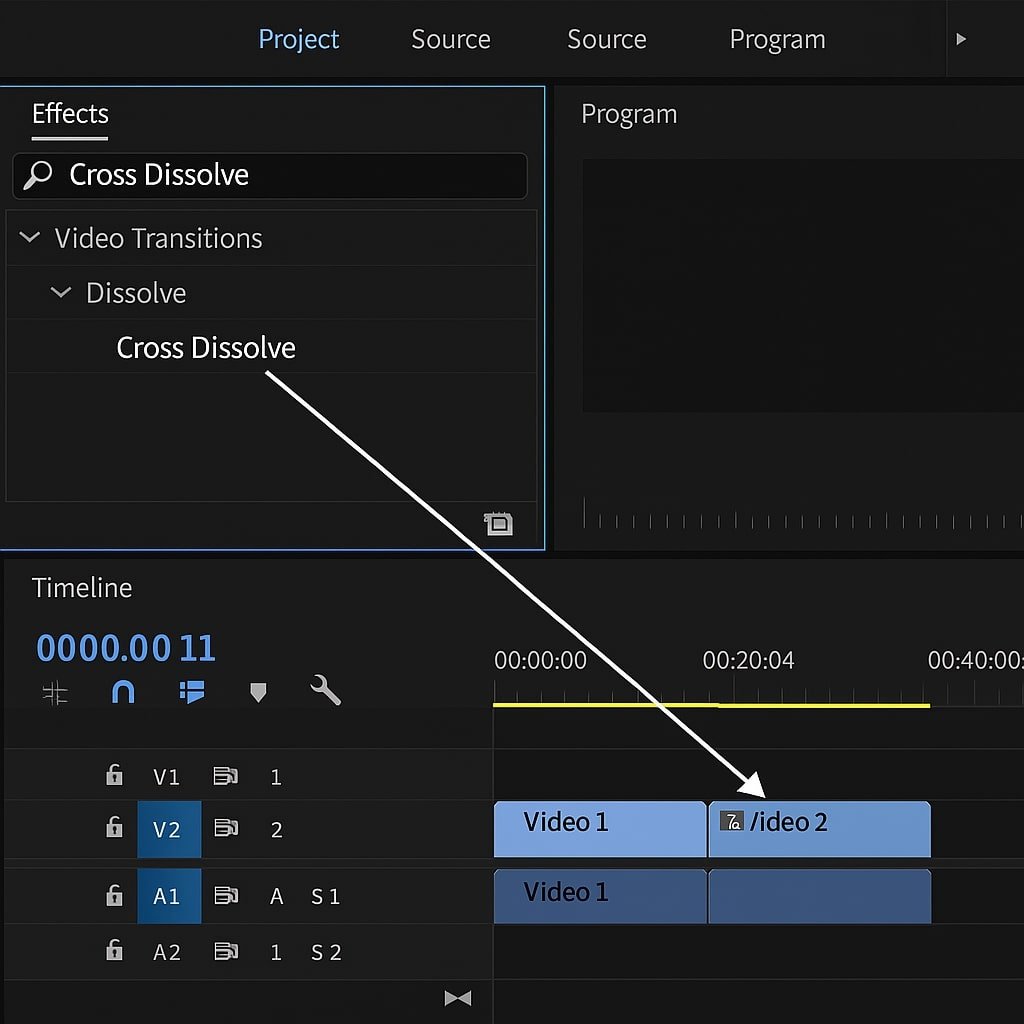Toggle lock on track A1
Image resolution: width=1024 pixels, height=1024 pixels.
coord(114,895)
